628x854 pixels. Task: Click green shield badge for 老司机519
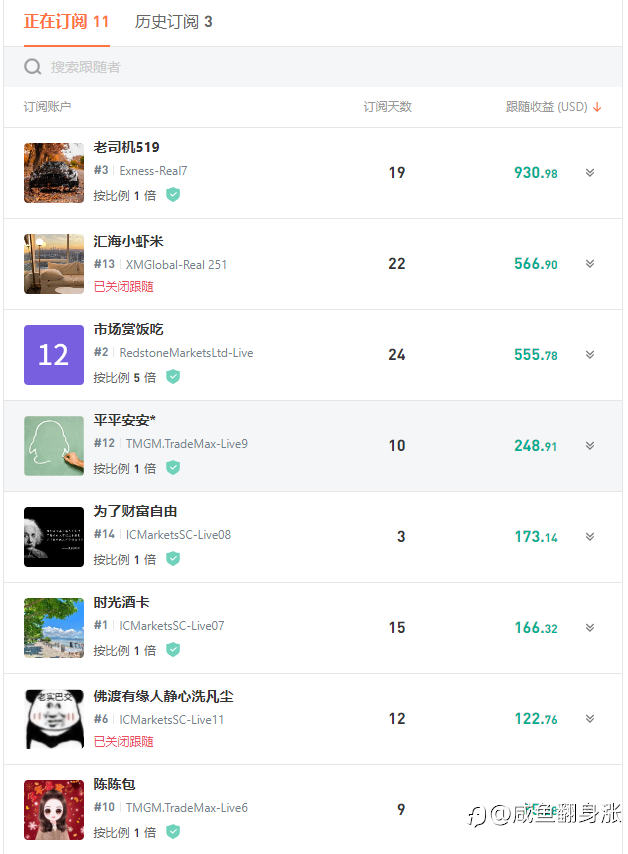point(173,194)
